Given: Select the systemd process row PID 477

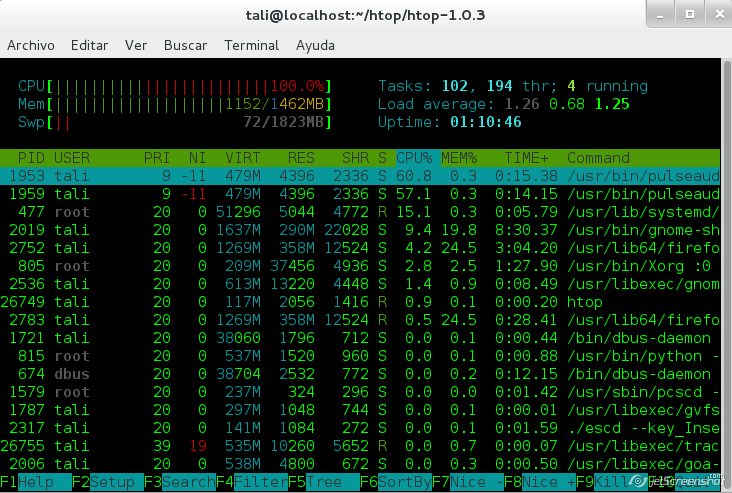Looking at the screenshot, I should [360, 212].
